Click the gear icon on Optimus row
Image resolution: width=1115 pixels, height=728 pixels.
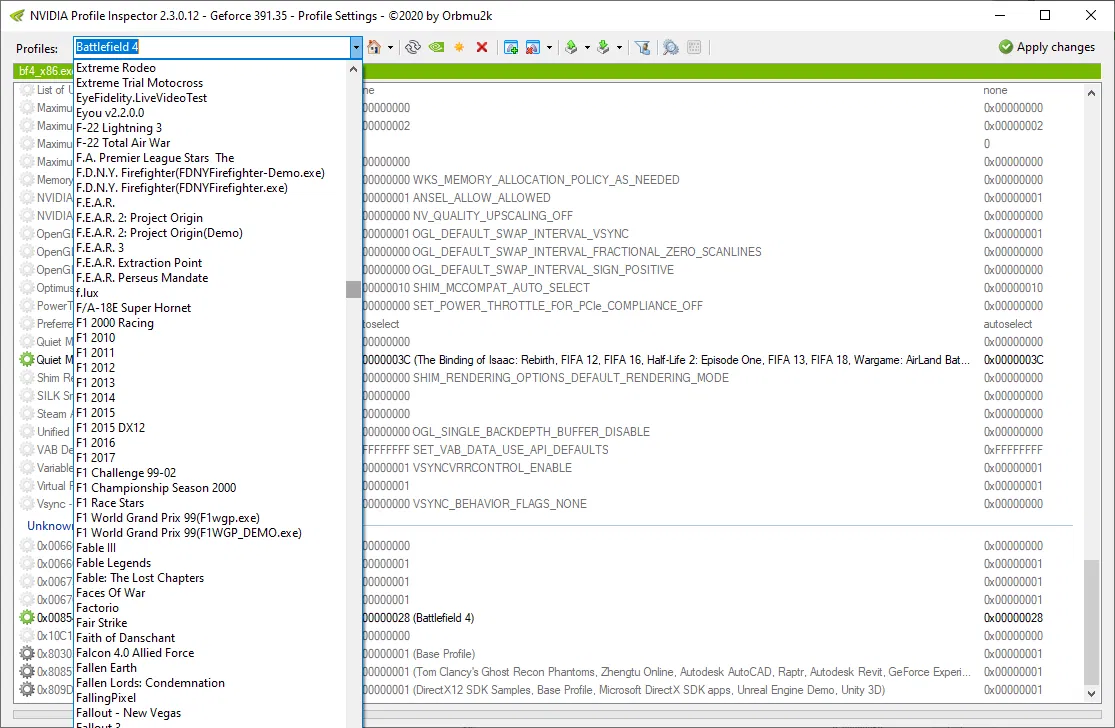pos(27,288)
